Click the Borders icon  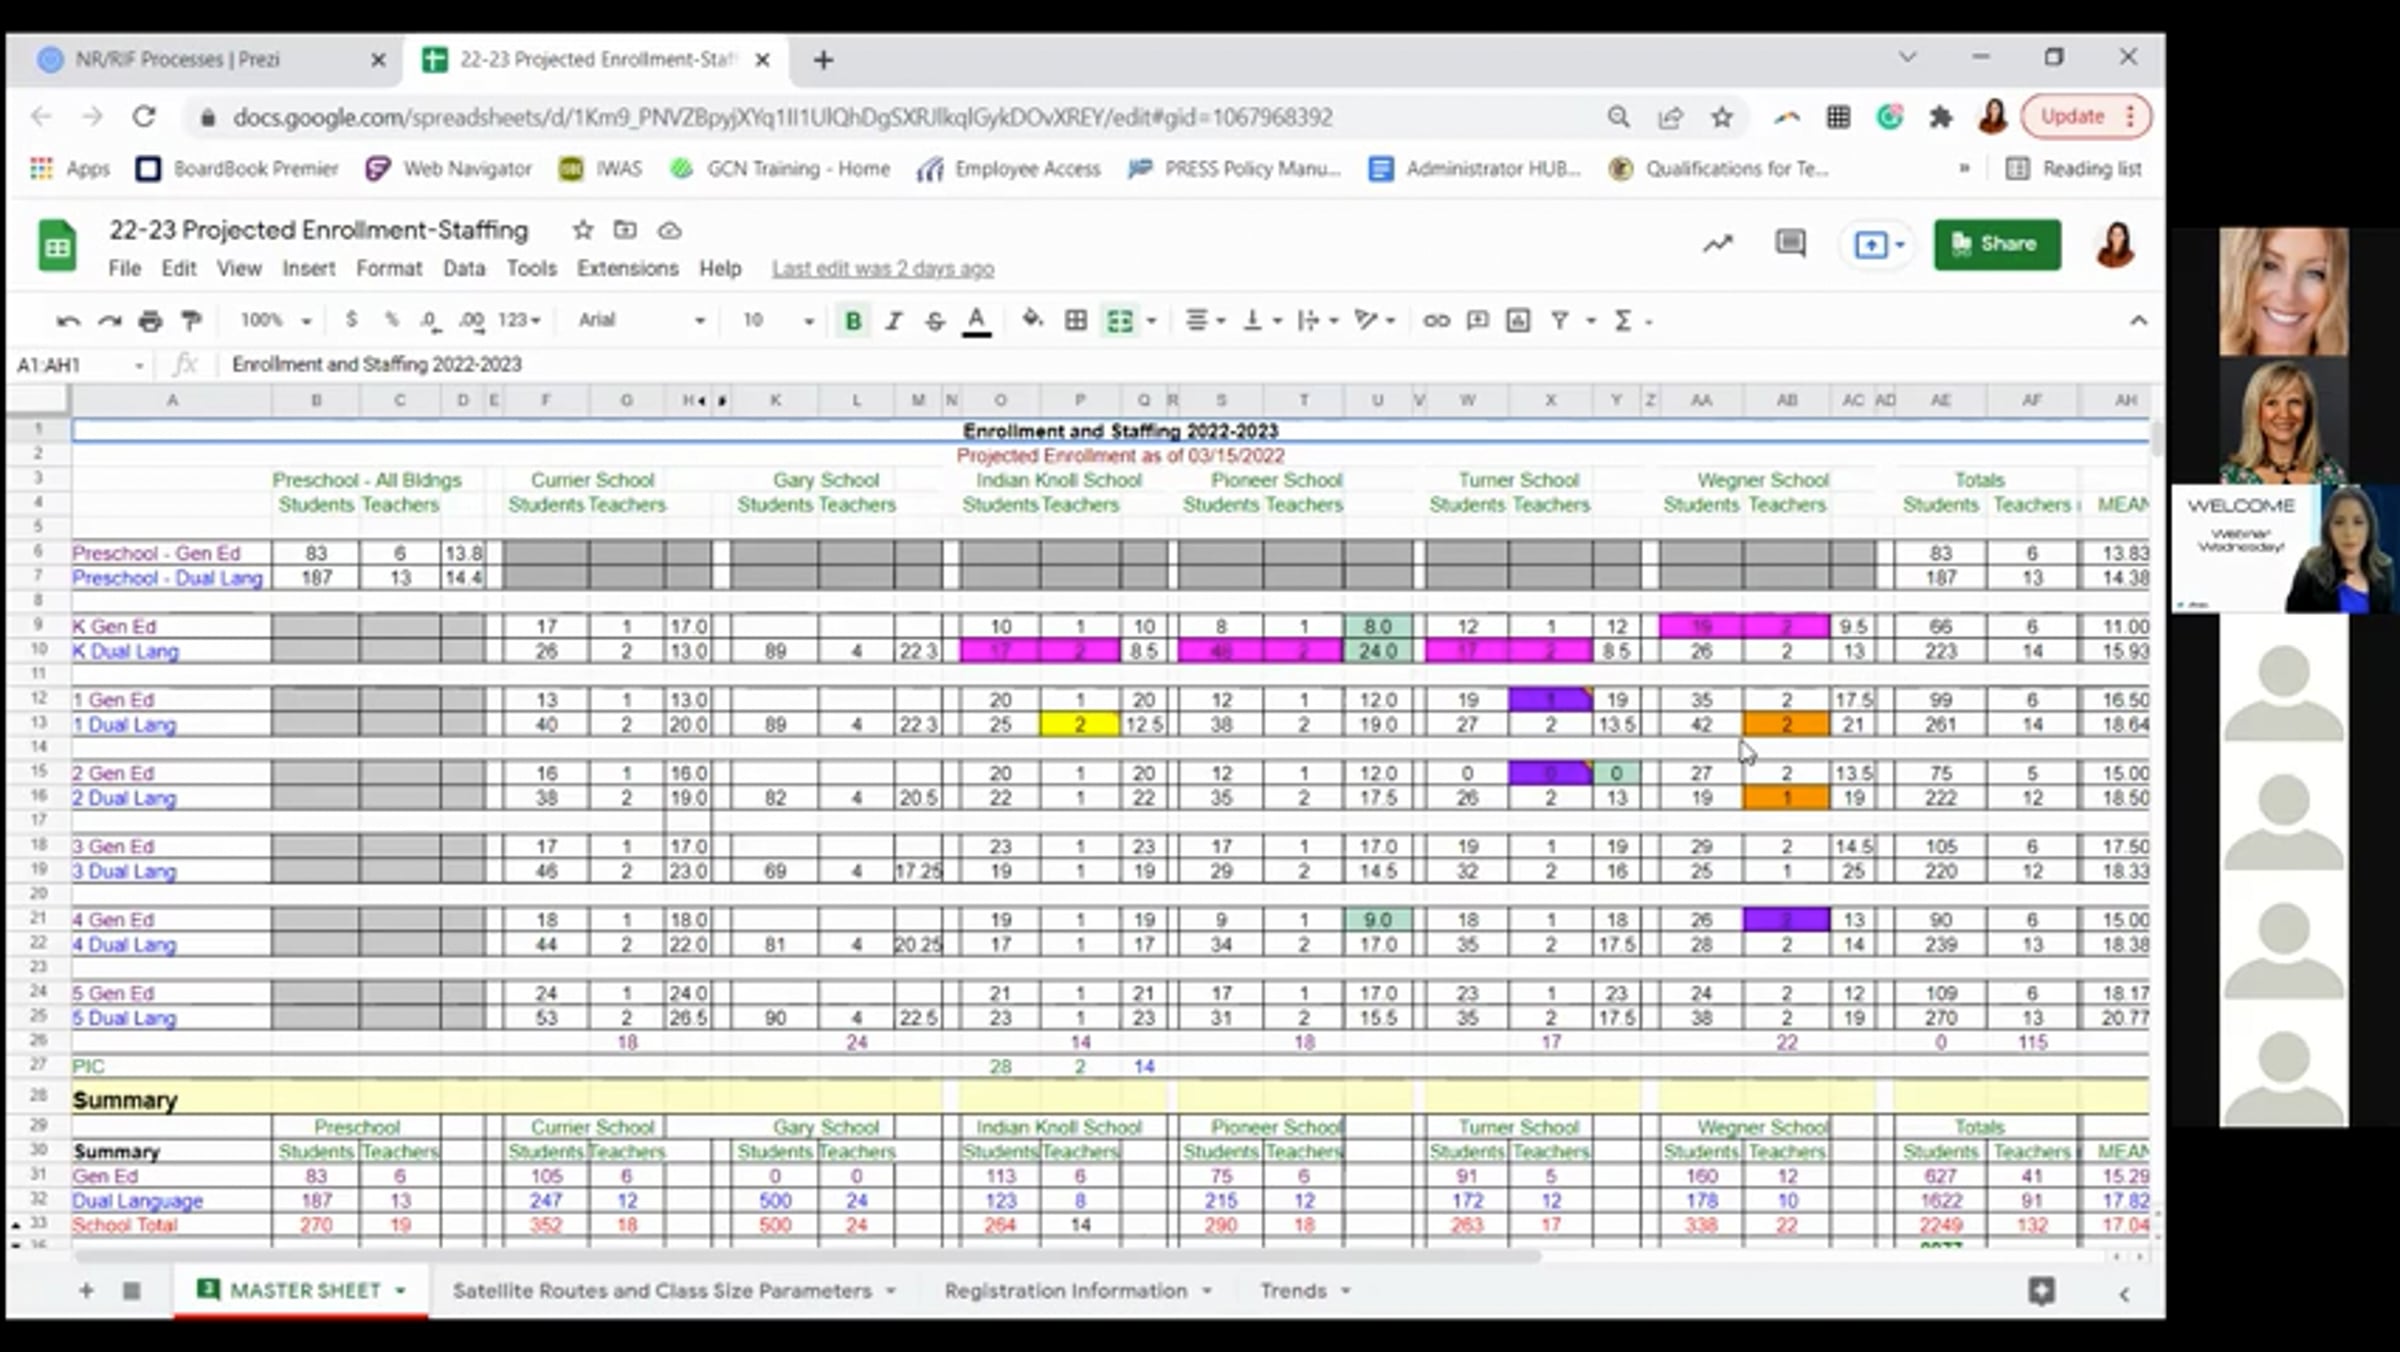tap(1076, 321)
